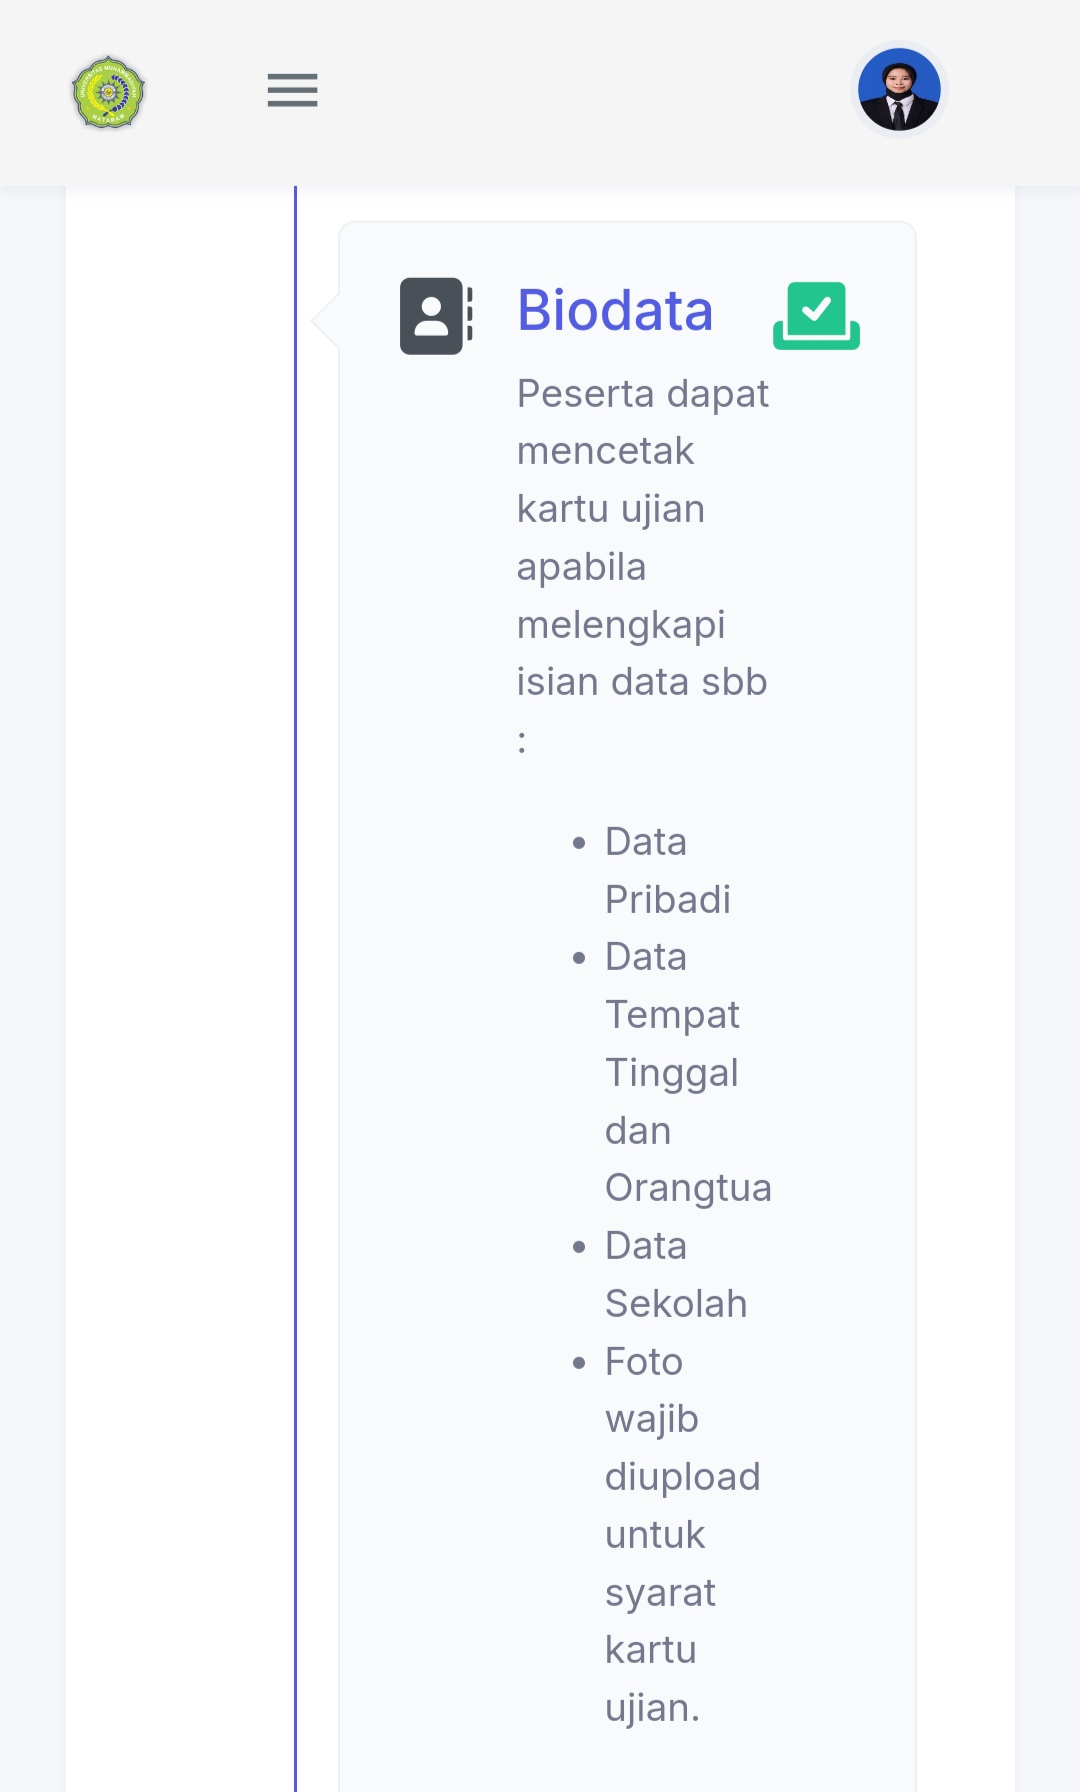
Task: Click bullet point beside Data Sekolah
Action: click(579, 1247)
